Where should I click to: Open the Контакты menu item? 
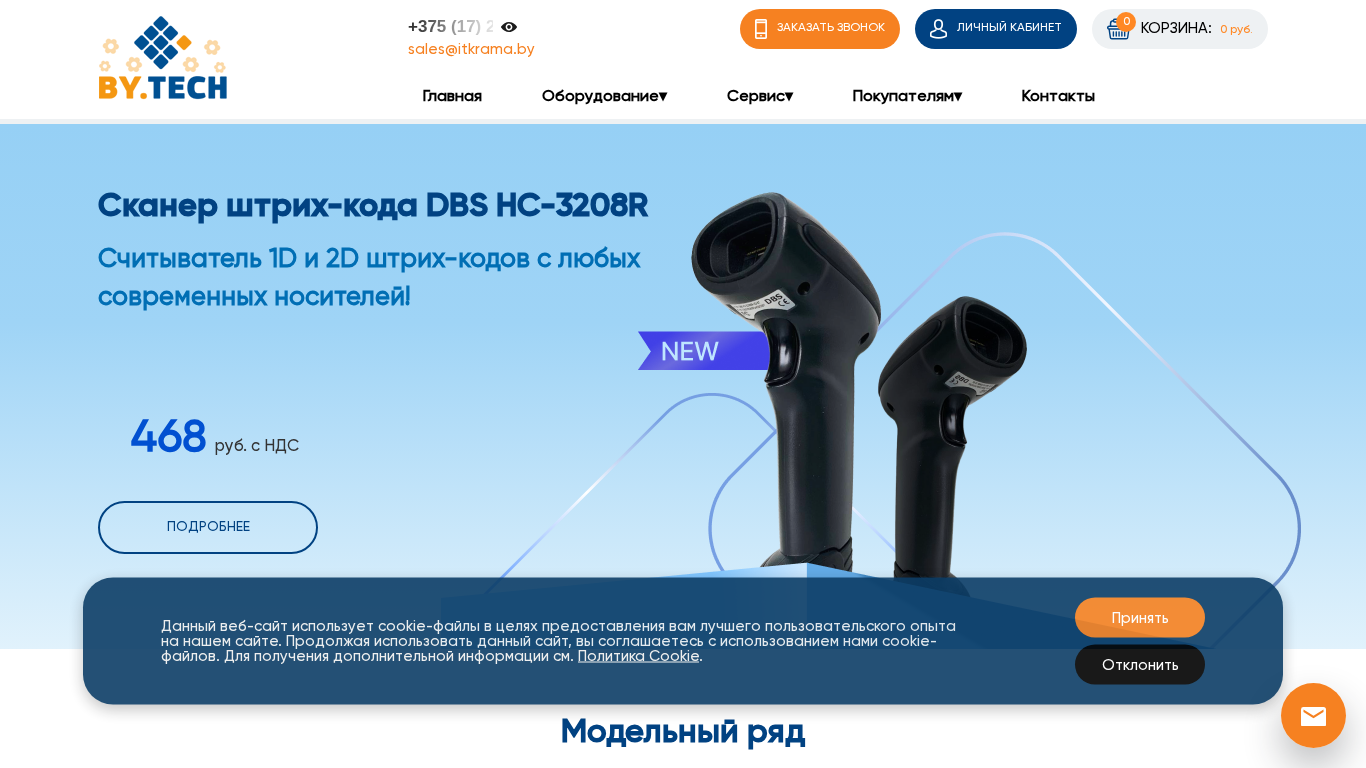(x=1058, y=96)
